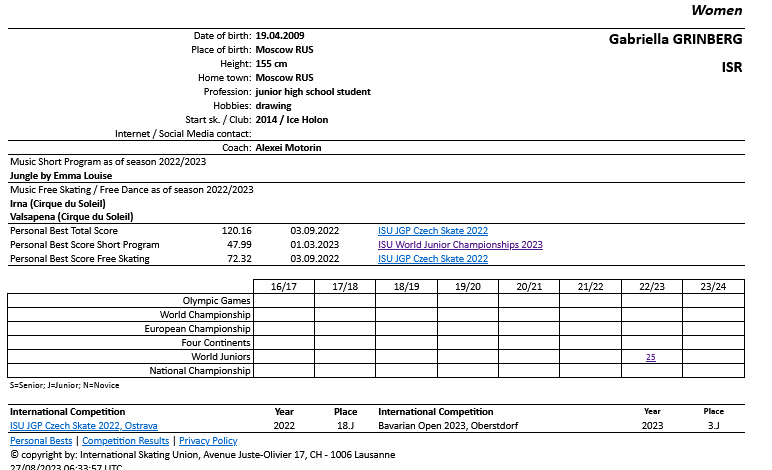Click the Gabriella GRINBERG name heading
Image resolution: width=772 pixels, height=470 pixels.
pyautogui.click(x=675, y=40)
